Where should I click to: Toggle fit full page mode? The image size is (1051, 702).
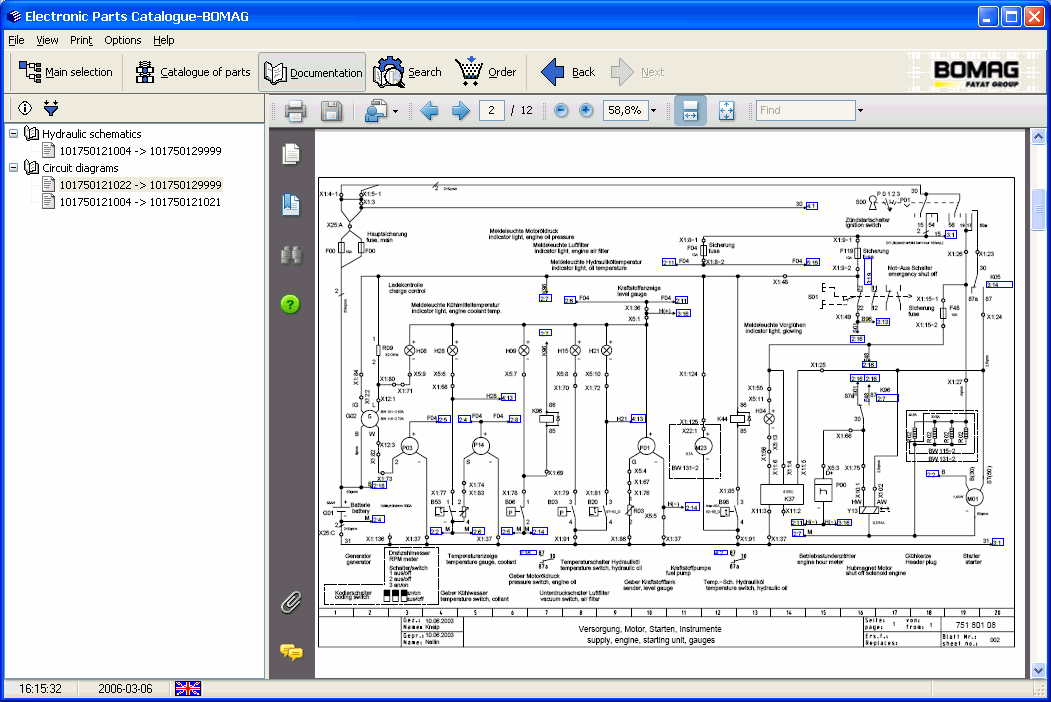coord(726,111)
